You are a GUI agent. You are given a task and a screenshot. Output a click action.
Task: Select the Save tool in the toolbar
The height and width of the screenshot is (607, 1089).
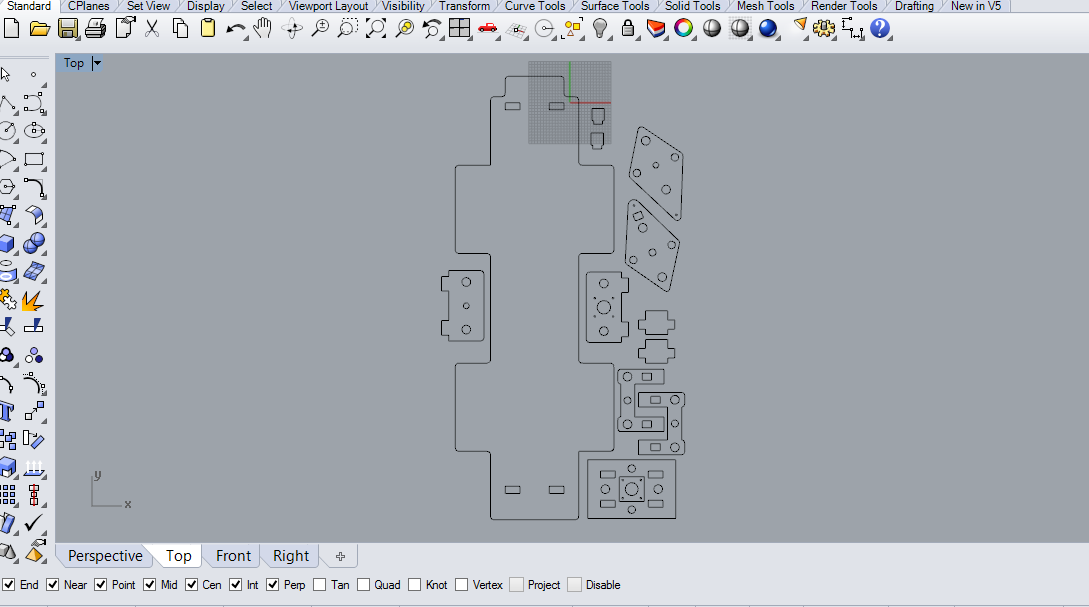pos(68,29)
